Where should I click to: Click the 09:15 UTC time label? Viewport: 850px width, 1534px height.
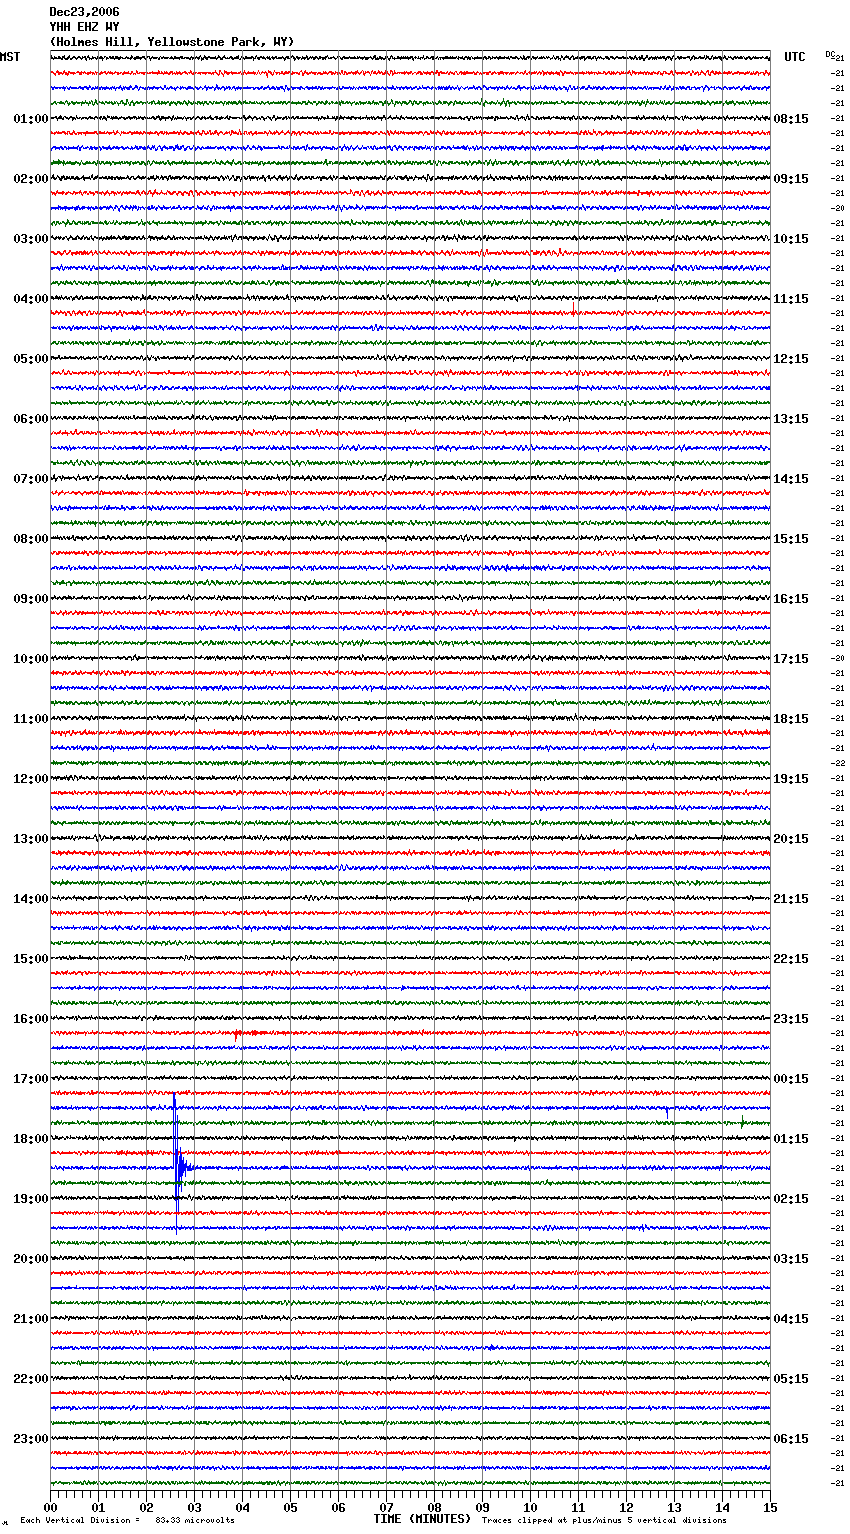[x=791, y=179]
